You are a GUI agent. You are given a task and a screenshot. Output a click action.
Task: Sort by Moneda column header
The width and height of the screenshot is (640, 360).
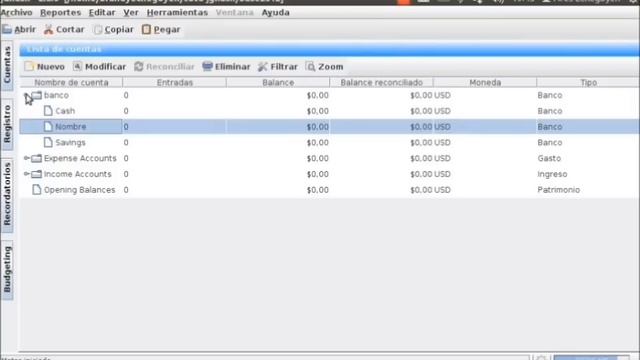485,82
